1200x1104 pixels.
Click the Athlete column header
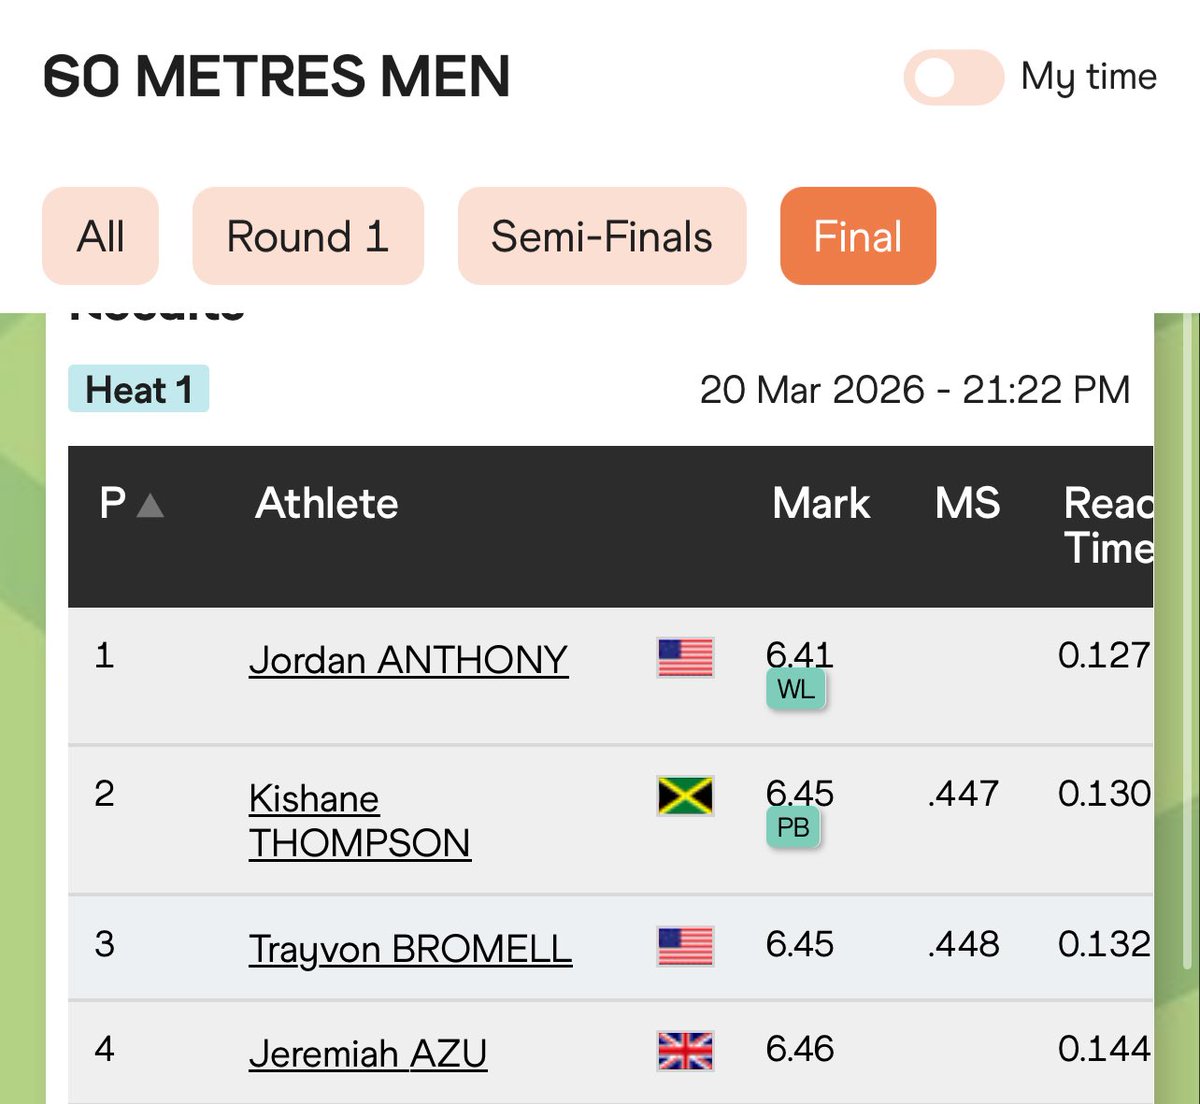pyautogui.click(x=327, y=503)
